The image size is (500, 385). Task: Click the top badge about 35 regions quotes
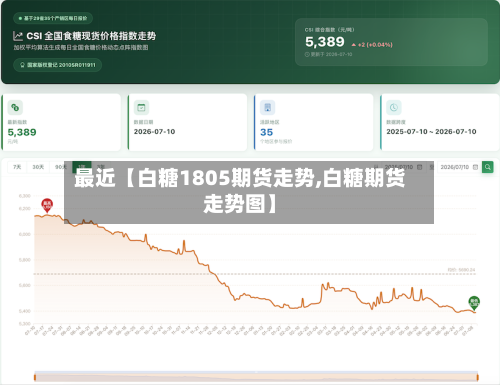point(53,18)
